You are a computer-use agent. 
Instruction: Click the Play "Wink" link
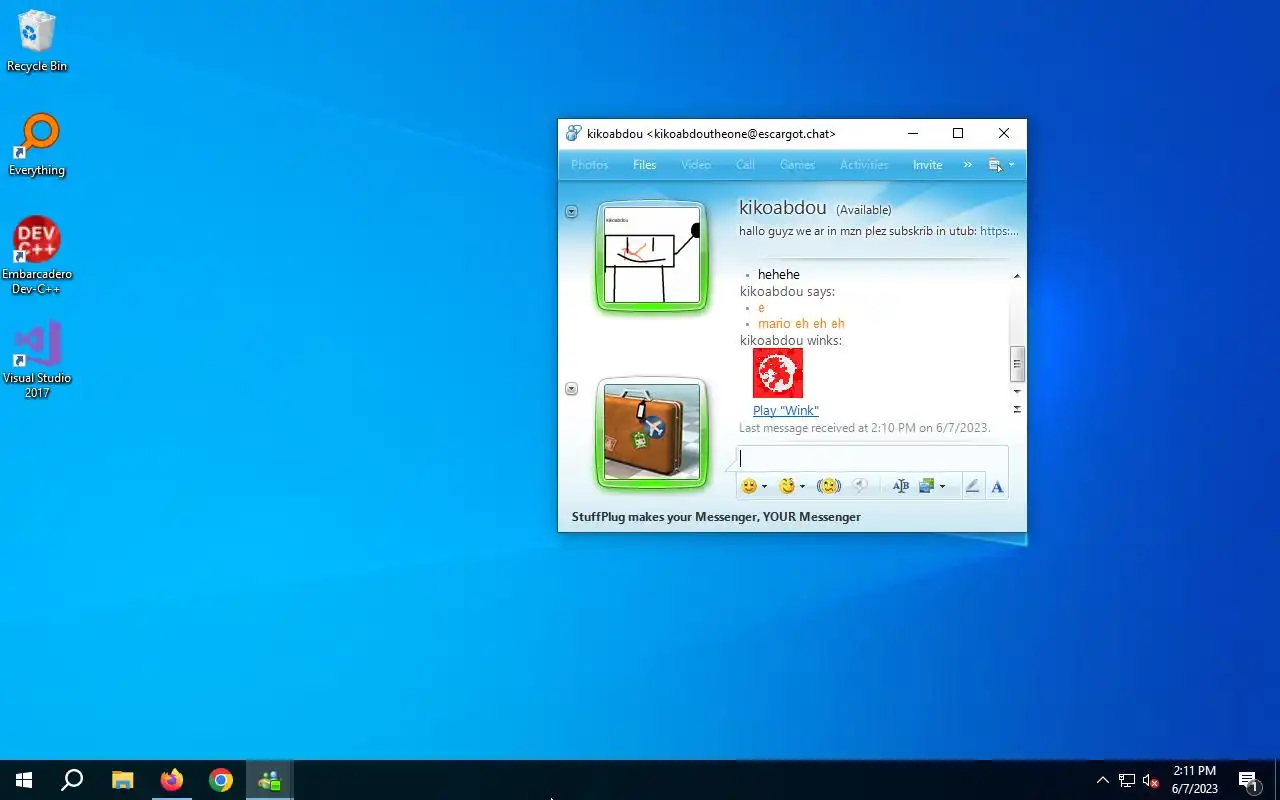click(786, 411)
